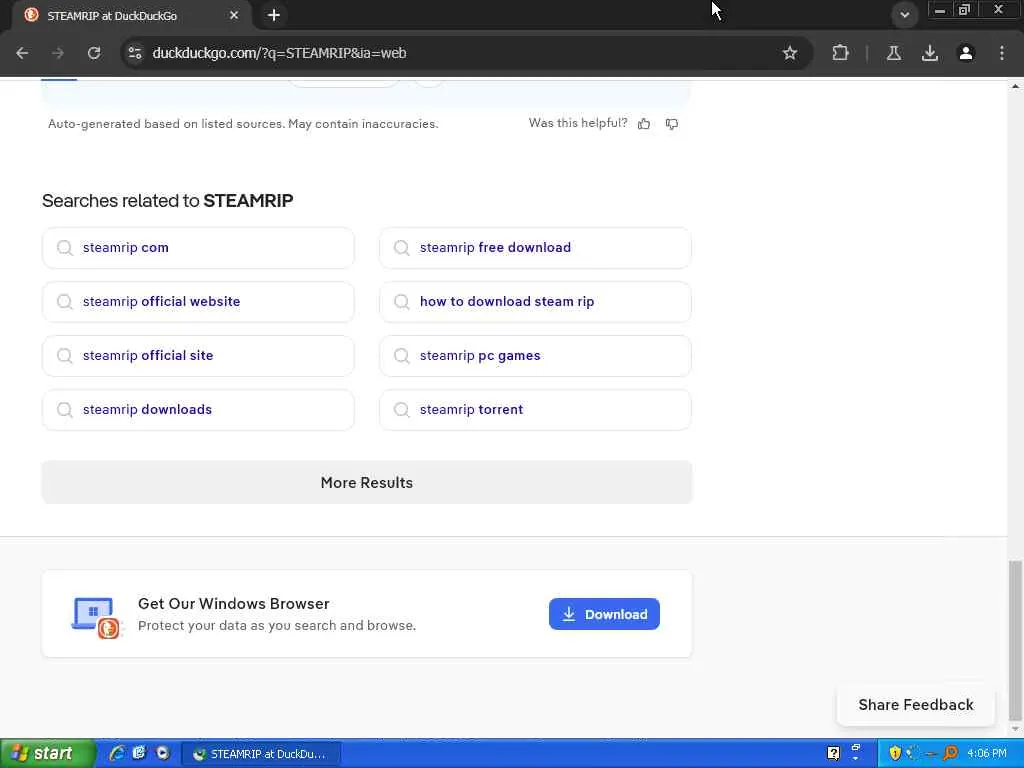This screenshot has height=768, width=1024.
Task: Go back to the previous page
Action: click(22, 53)
